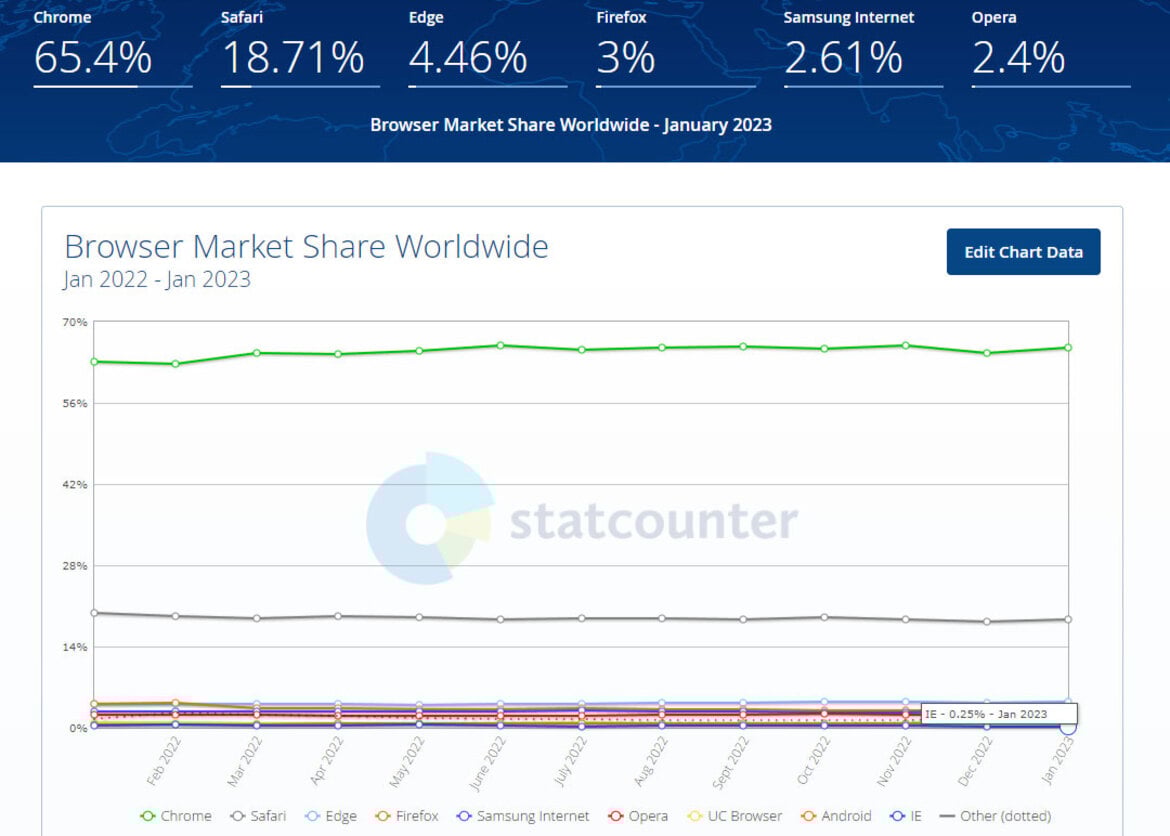This screenshot has height=836, width=1170.
Task: Toggle the Safari series in the legend
Action: 258,816
